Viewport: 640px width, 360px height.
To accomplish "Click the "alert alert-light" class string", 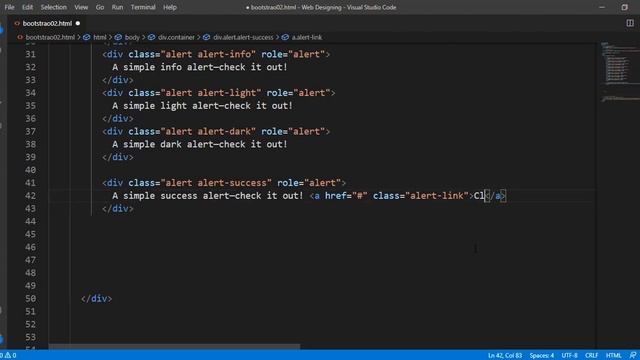I will [x=211, y=93].
